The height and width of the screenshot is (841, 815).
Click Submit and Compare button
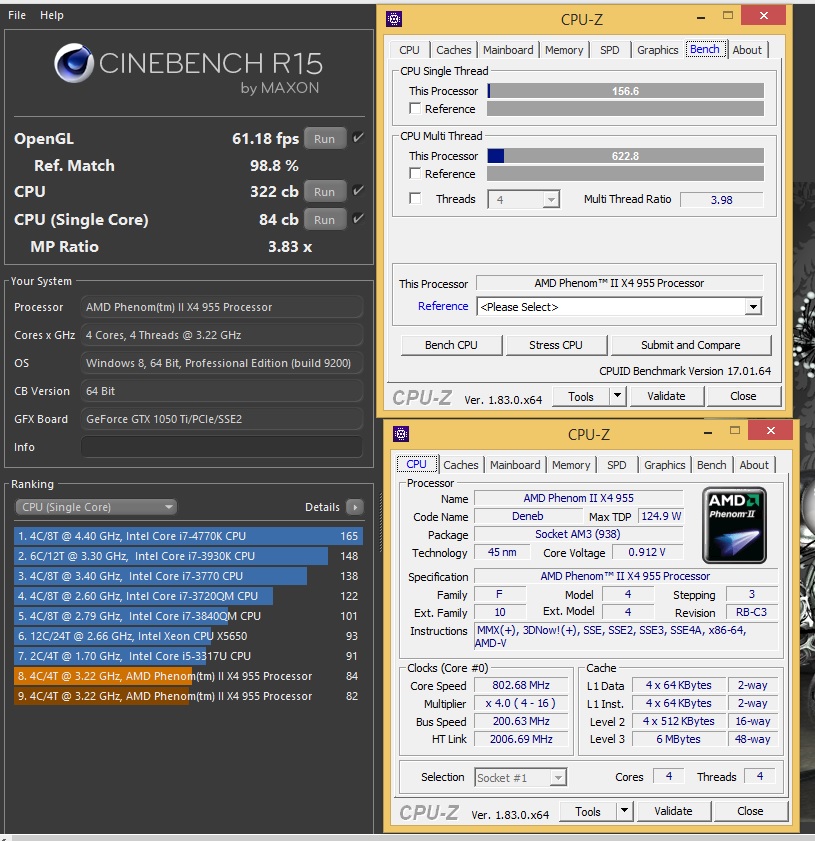pyautogui.click(x=691, y=345)
